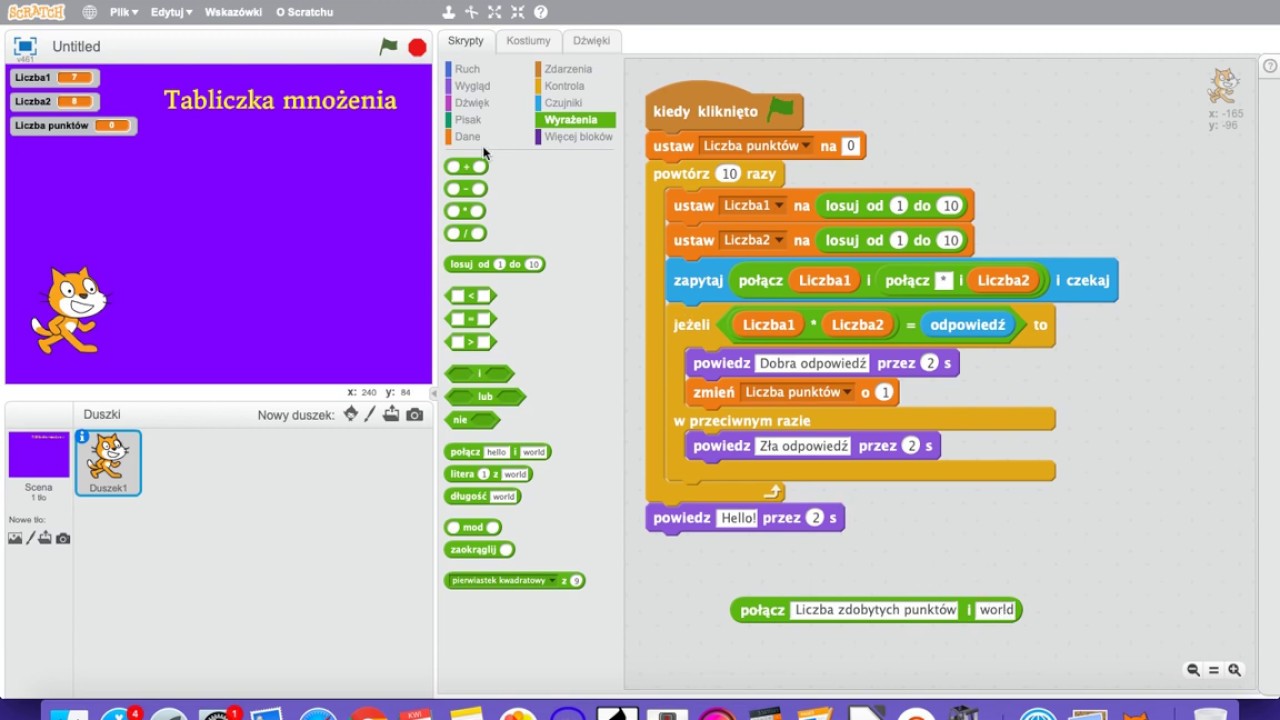This screenshot has height=720, width=1280.
Task: Click the cat sprite on stage
Action: click(70, 310)
